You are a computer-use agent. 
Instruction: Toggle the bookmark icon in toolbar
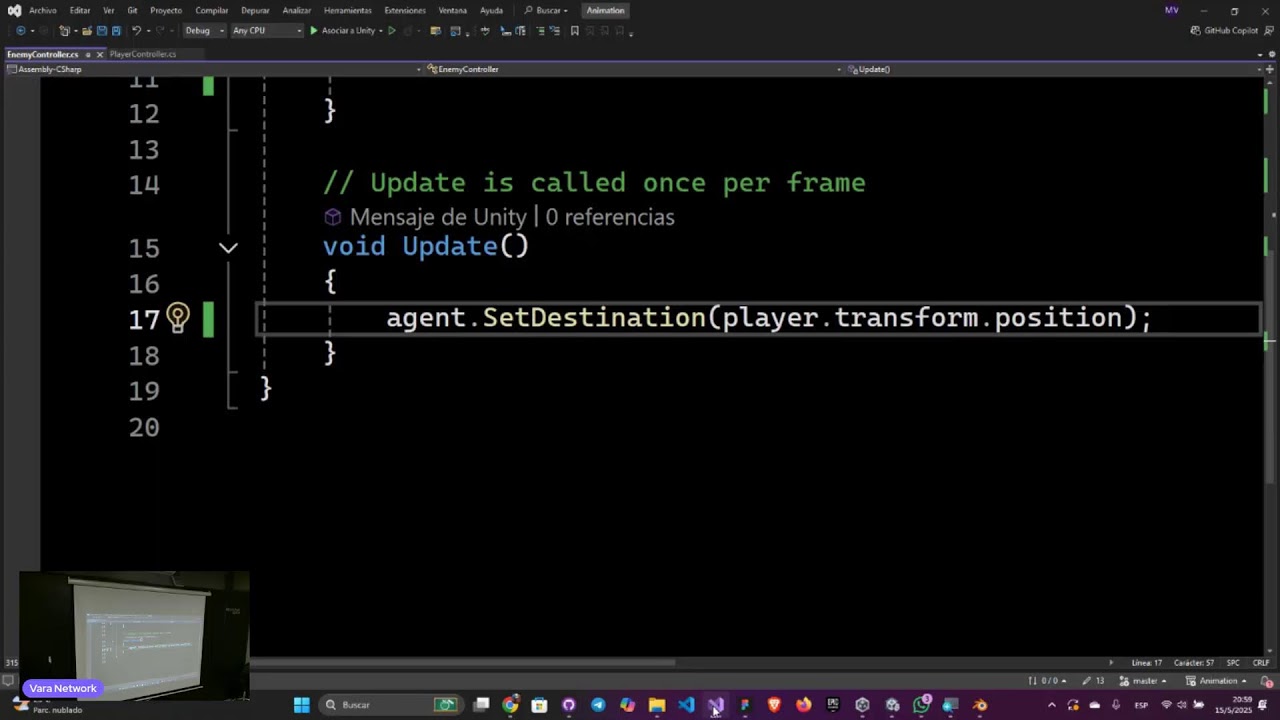pos(574,31)
